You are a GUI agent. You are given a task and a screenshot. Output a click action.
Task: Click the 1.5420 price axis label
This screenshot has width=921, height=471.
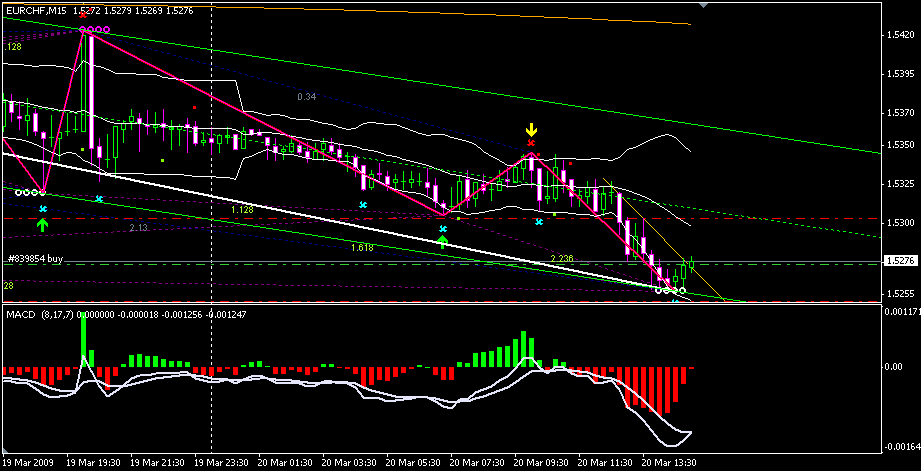[x=900, y=36]
